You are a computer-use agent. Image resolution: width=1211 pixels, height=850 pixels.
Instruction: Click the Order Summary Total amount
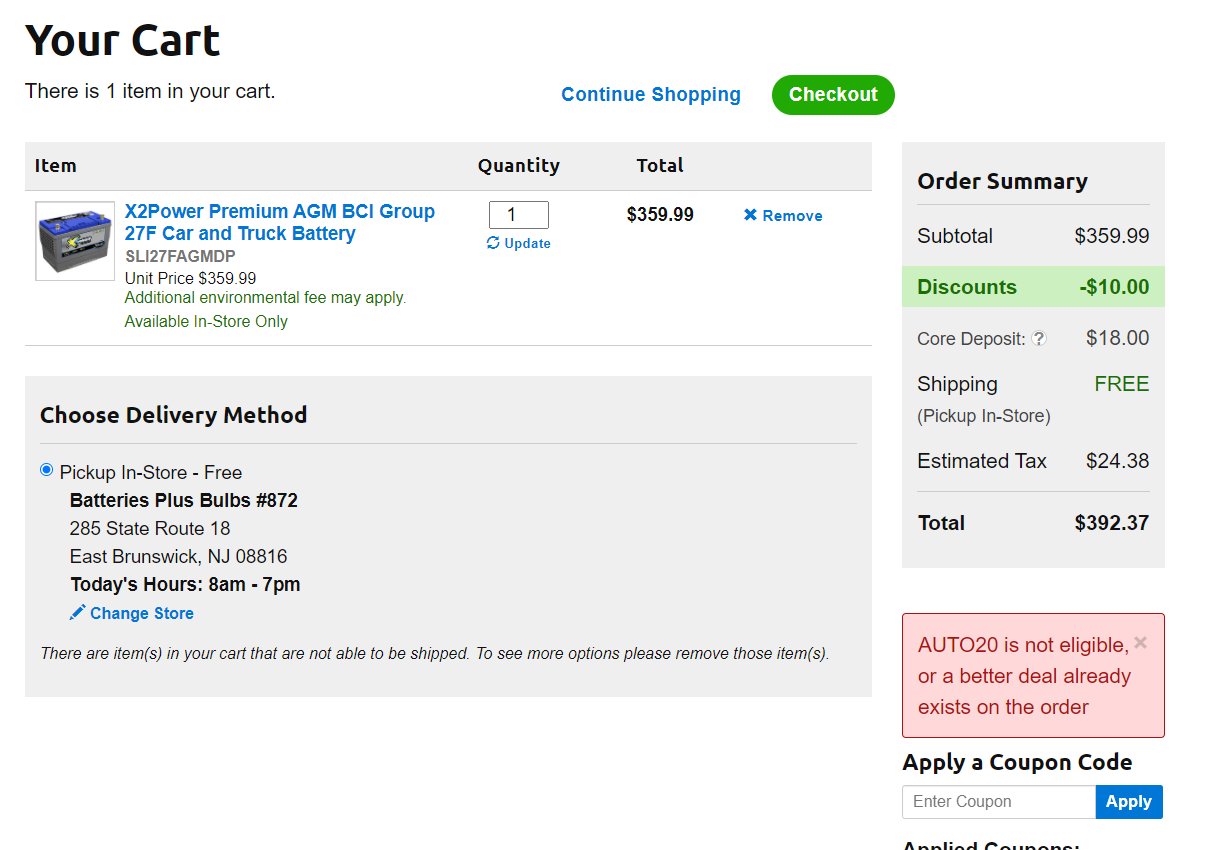coord(1111,523)
